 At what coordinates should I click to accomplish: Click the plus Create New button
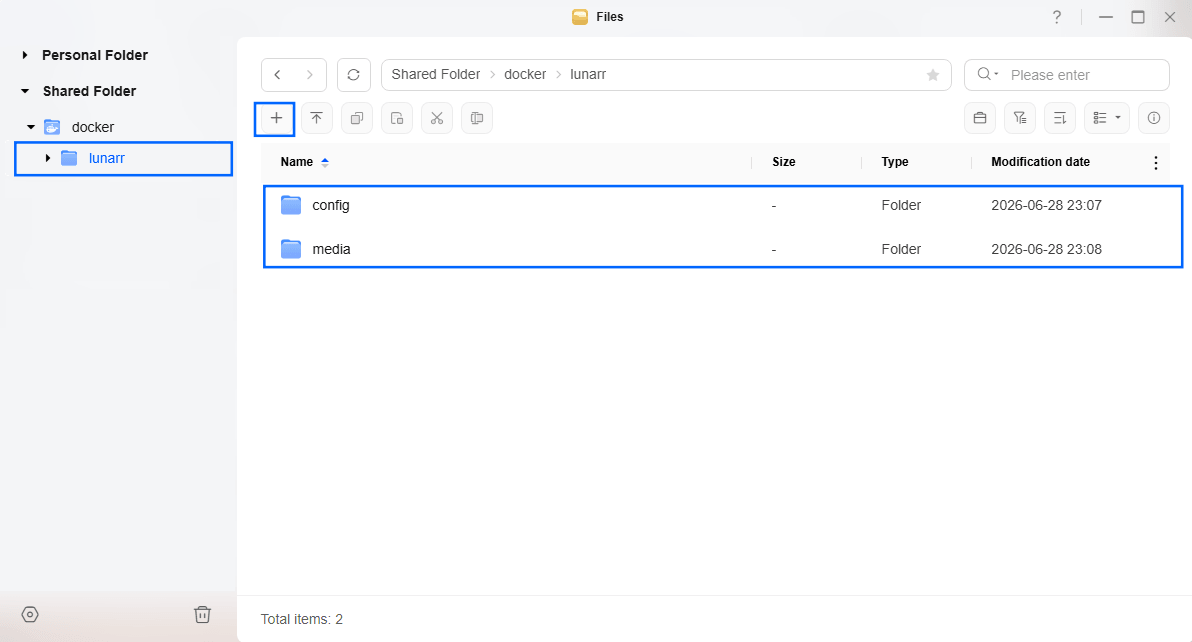coord(276,119)
